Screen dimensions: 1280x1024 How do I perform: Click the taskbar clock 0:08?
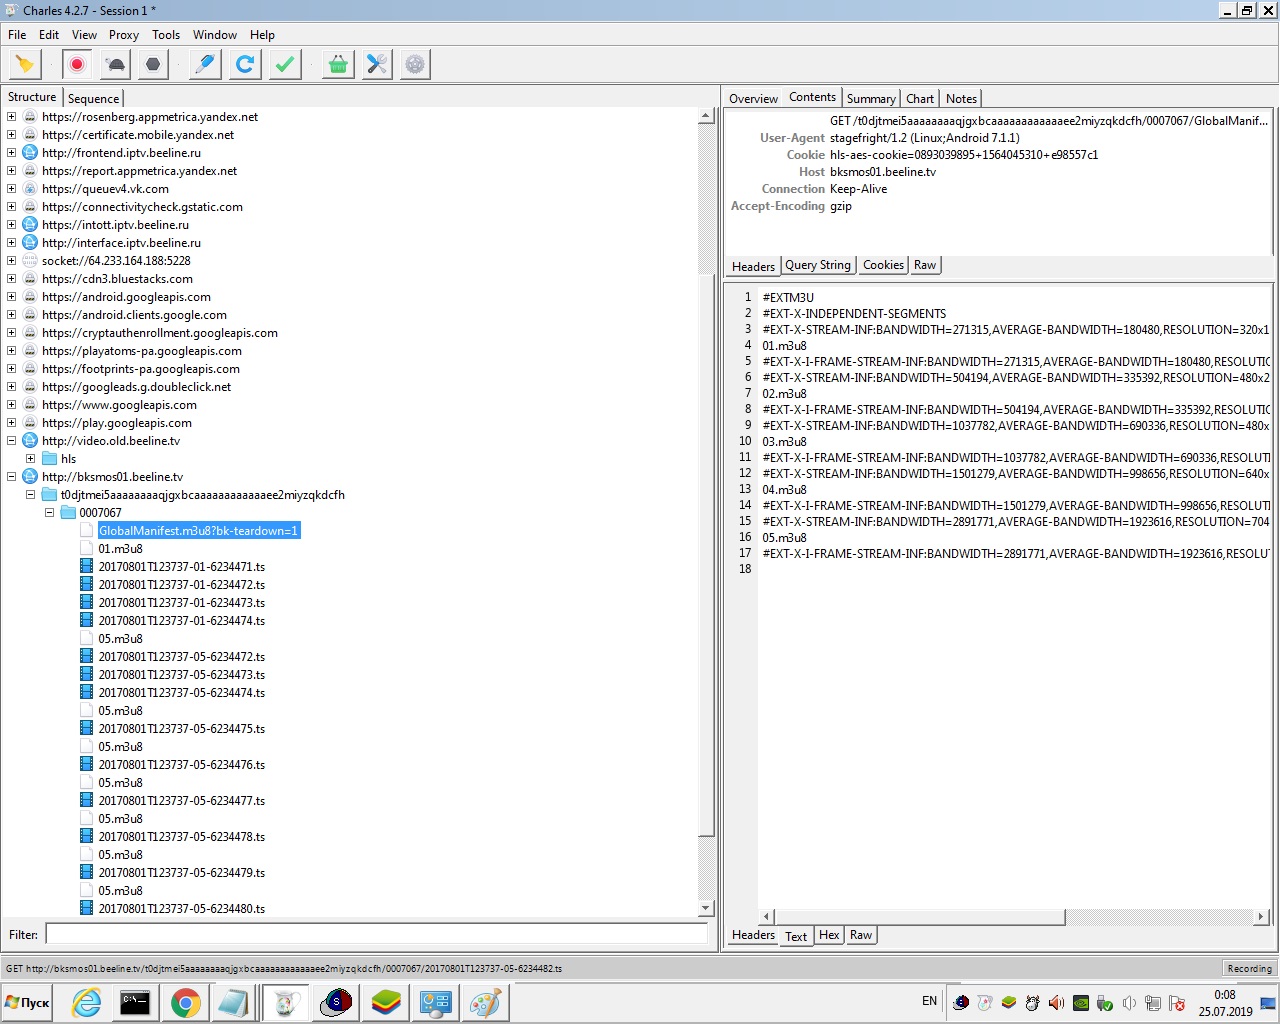pos(1225,995)
